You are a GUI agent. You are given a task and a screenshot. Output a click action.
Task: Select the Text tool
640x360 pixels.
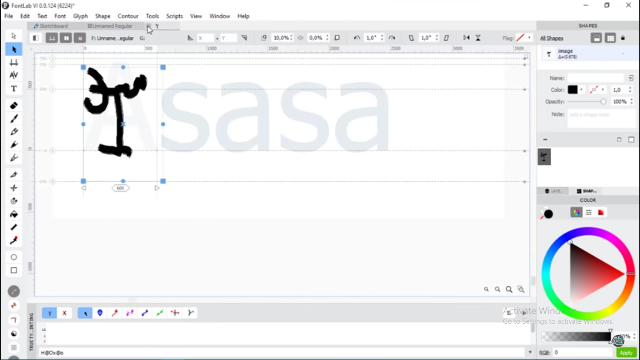click(x=13, y=88)
